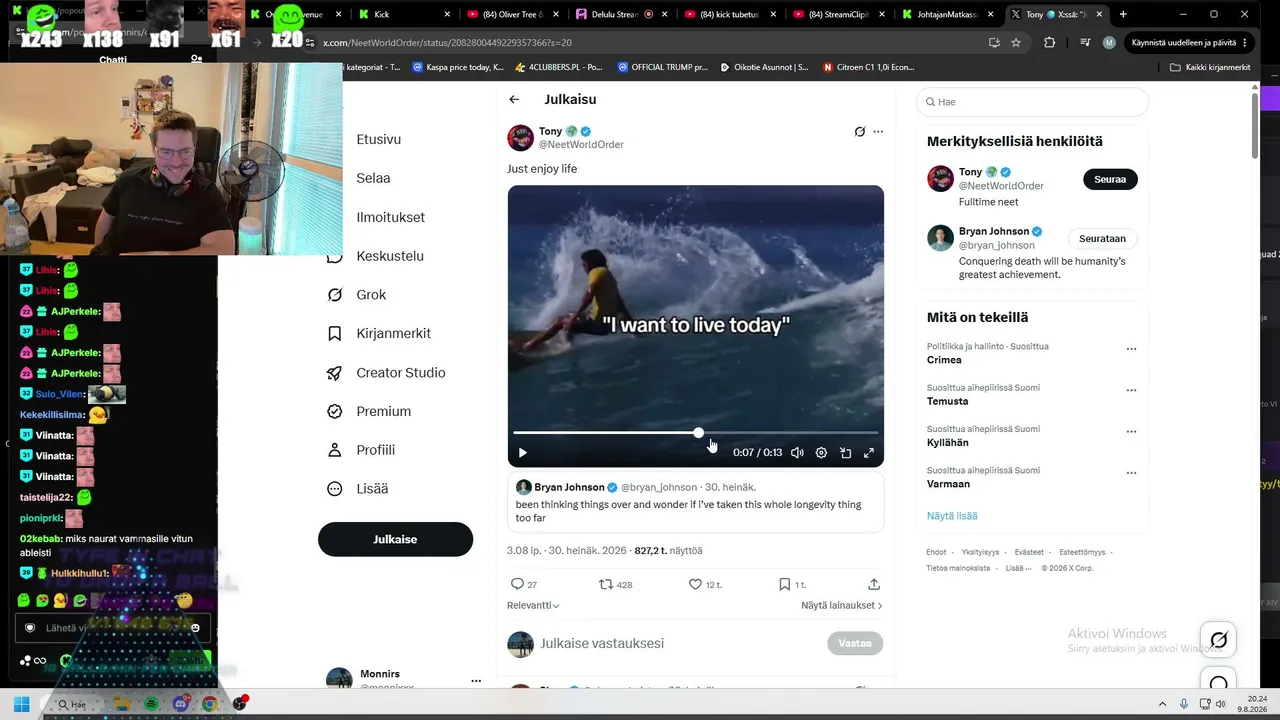The width and height of the screenshot is (1280, 720).
Task: Click the black Julkaise button
Action: point(395,539)
